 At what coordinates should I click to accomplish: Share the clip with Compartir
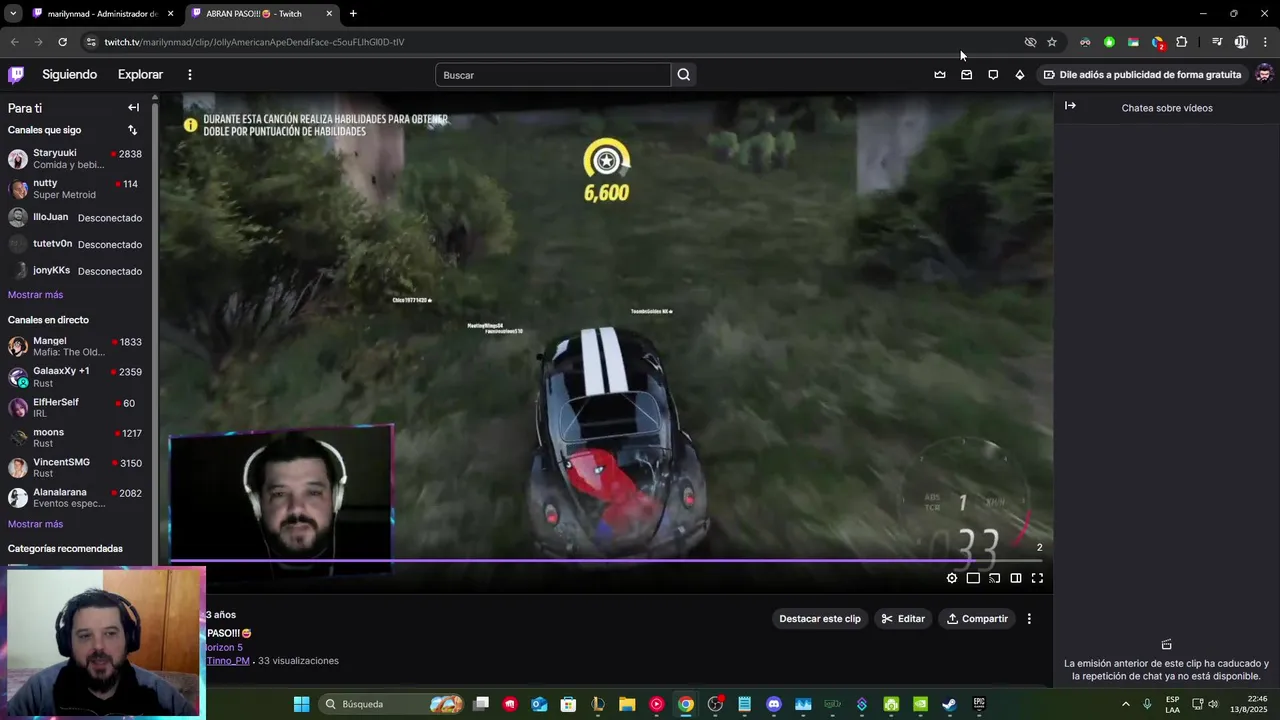tap(977, 619)
